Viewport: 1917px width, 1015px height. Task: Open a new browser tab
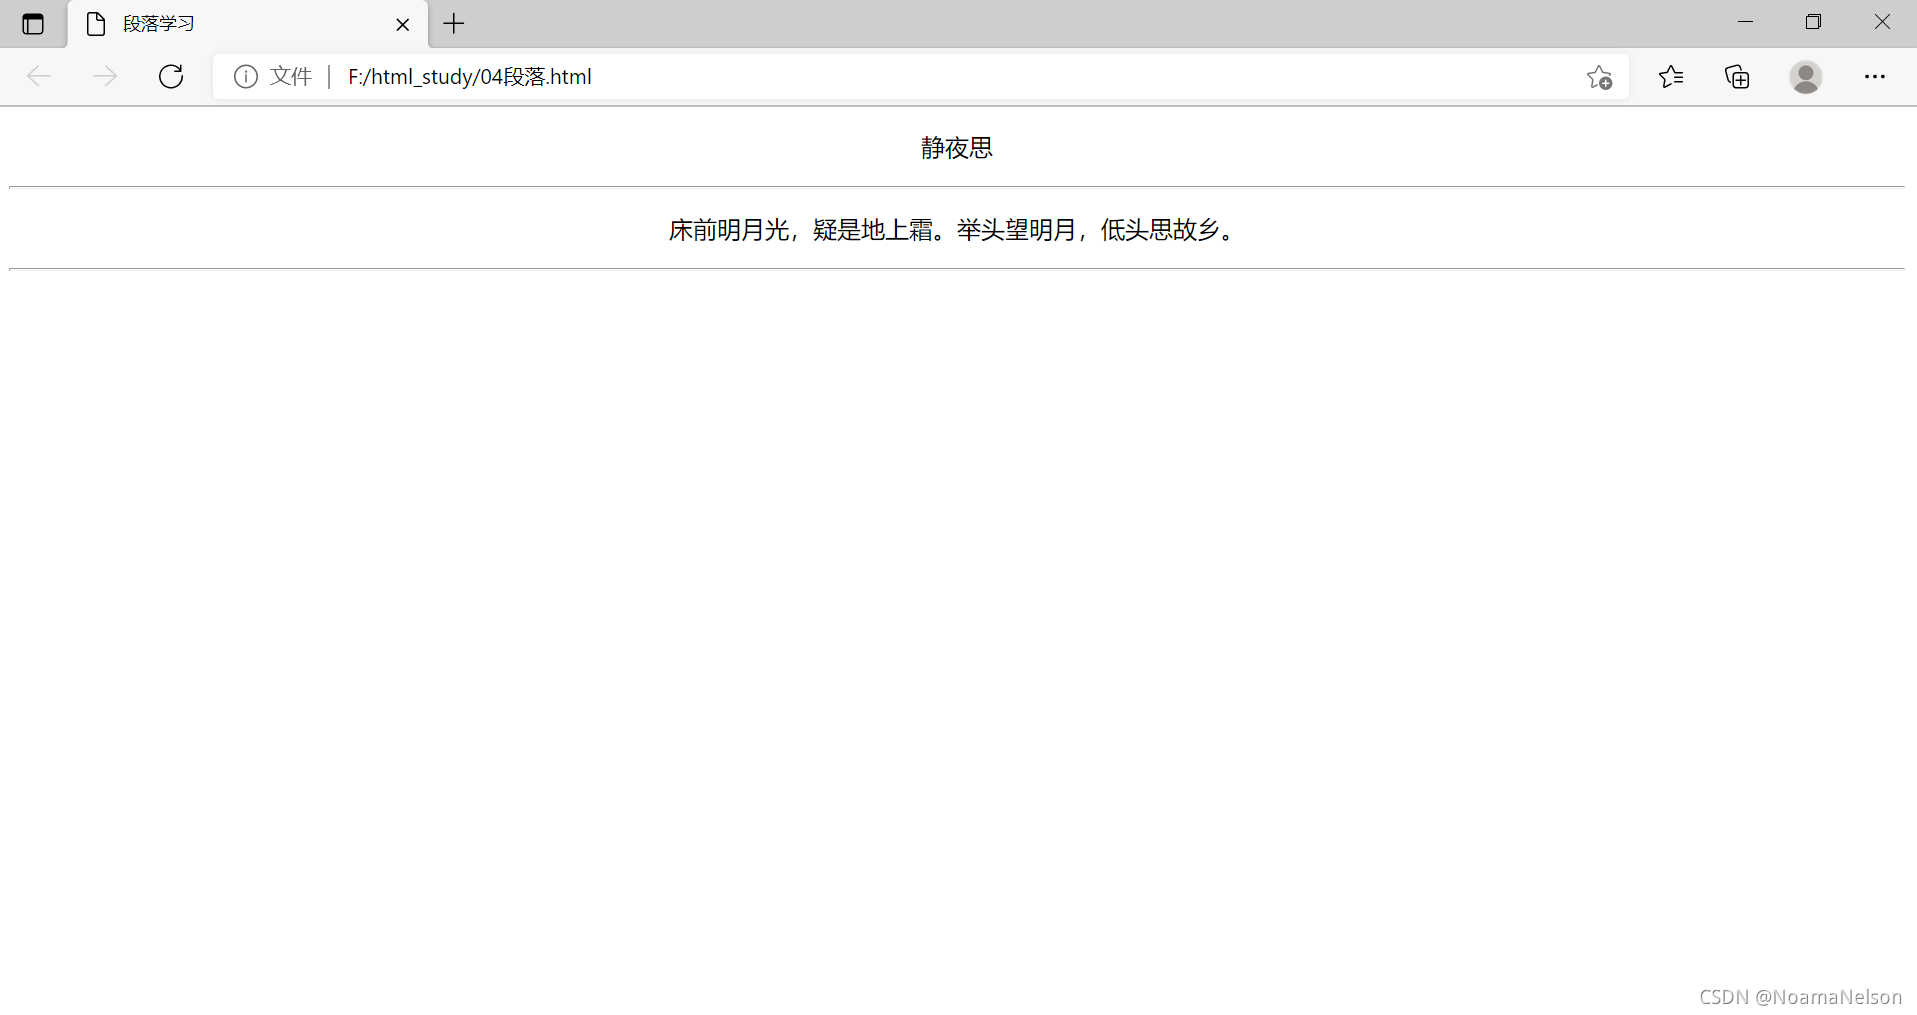(452, 23)
